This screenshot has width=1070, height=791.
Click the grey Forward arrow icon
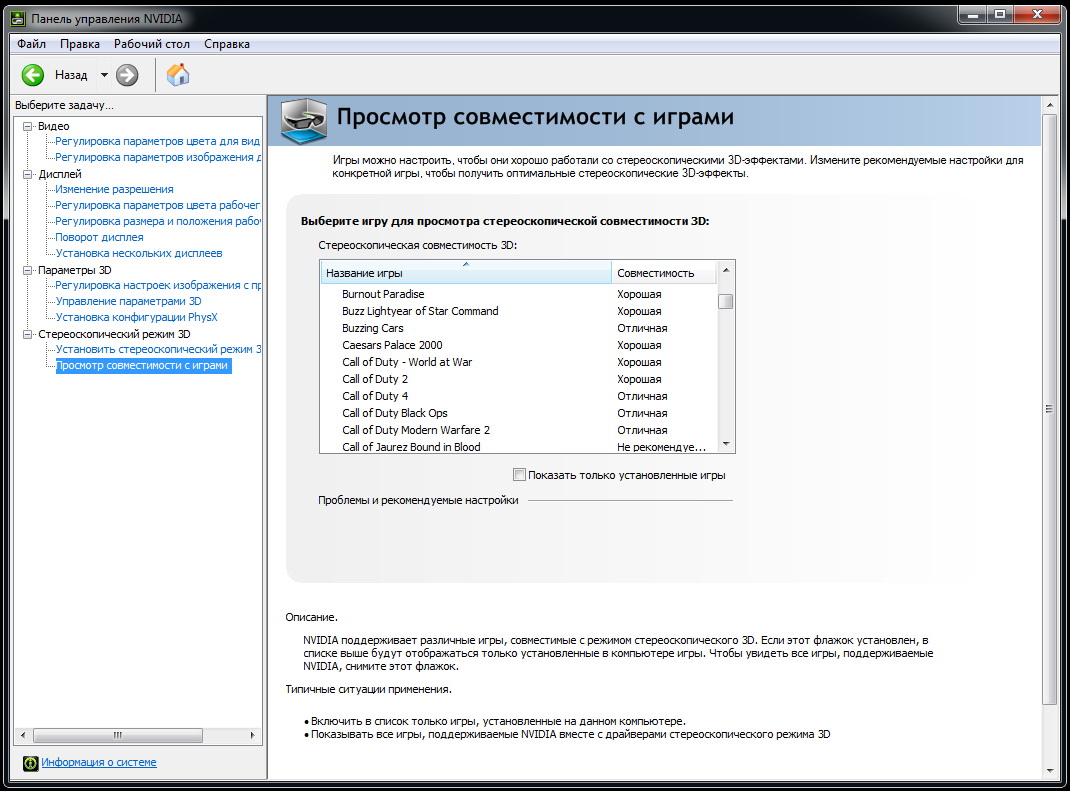coord(127,75)
